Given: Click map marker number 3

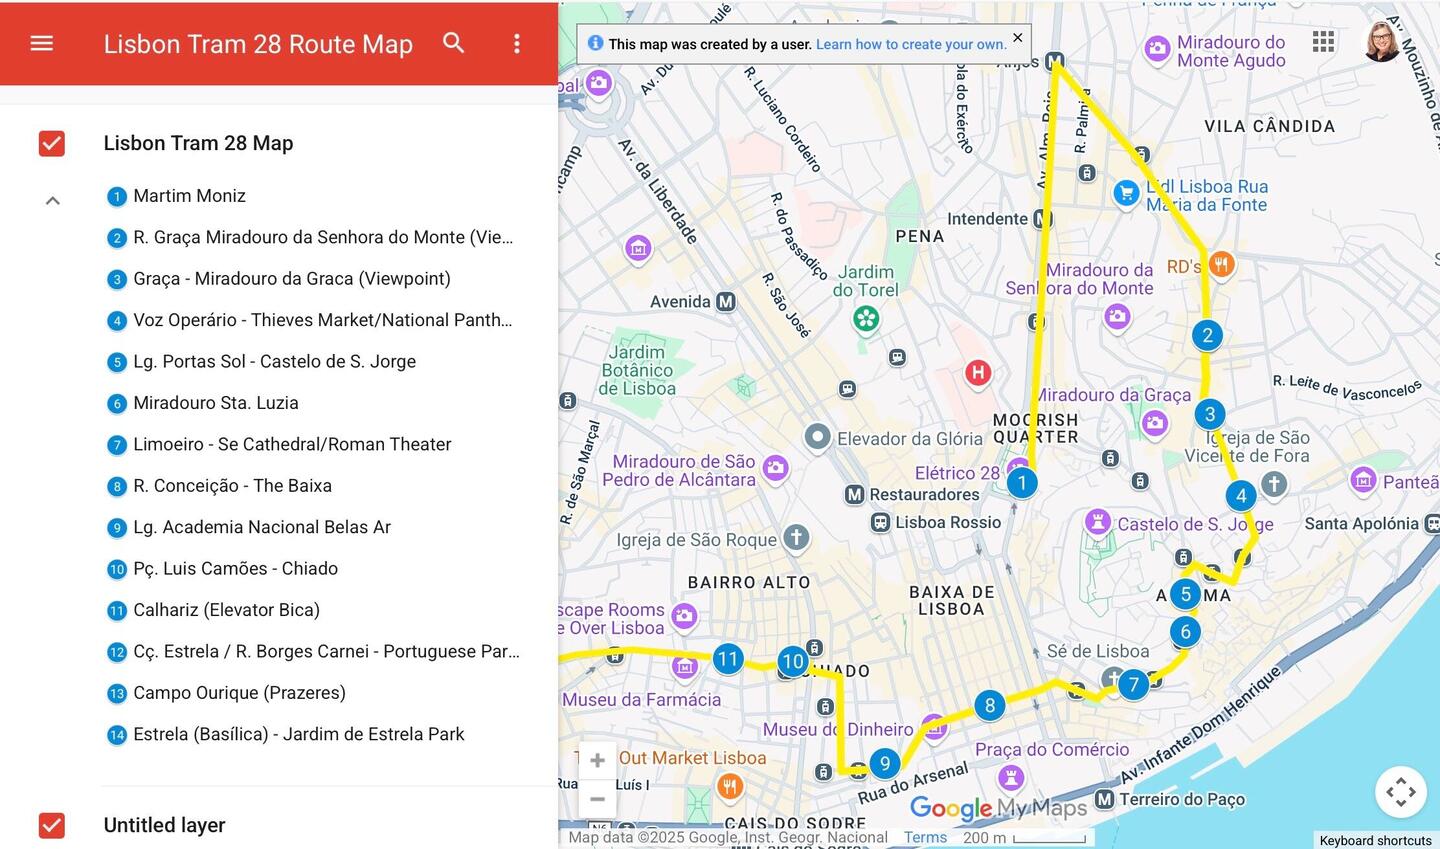Looking at the screenshot, I should [x=1210, y=414].
